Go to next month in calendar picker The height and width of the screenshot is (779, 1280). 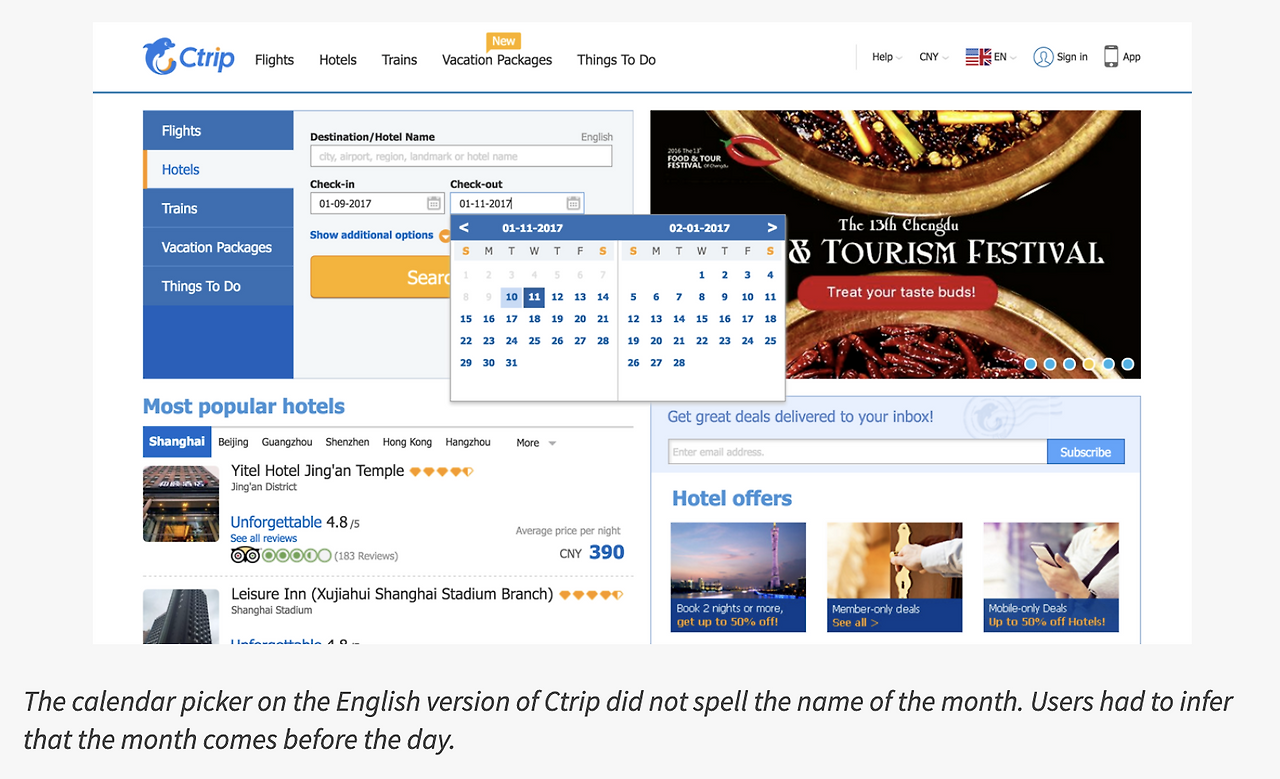coord(772,228)
